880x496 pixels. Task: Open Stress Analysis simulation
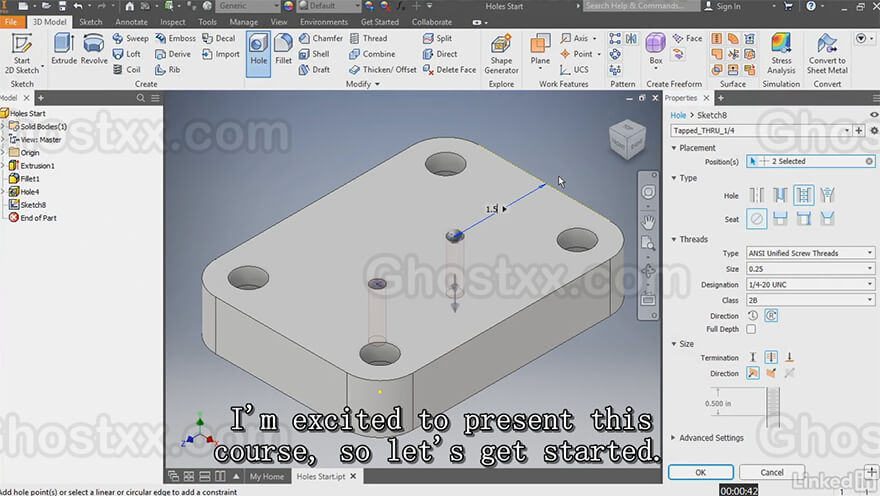pyautogui.click(x=781, y=54)
